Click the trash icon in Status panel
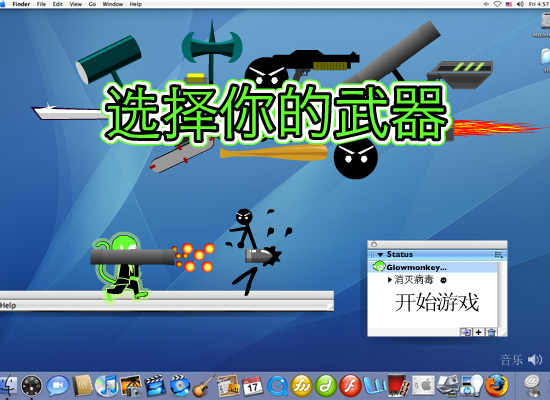 (x=491, y=332)
